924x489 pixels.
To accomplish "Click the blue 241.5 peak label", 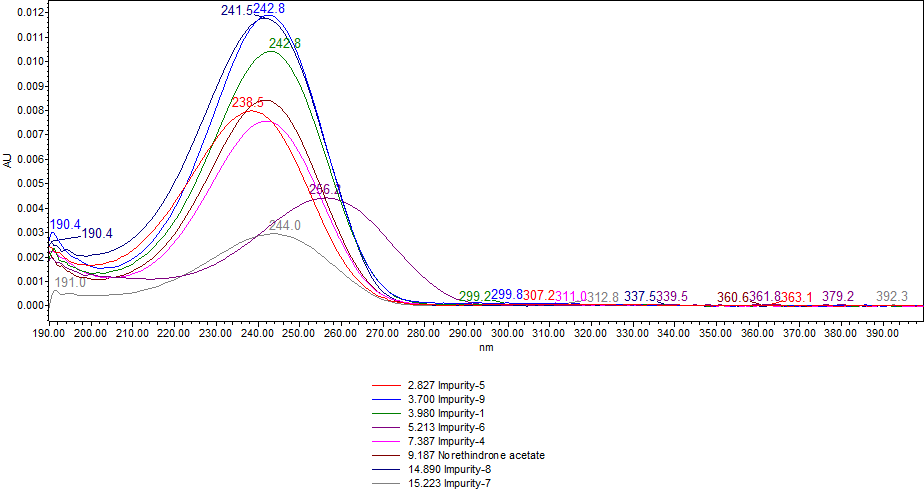I will 237,12.
